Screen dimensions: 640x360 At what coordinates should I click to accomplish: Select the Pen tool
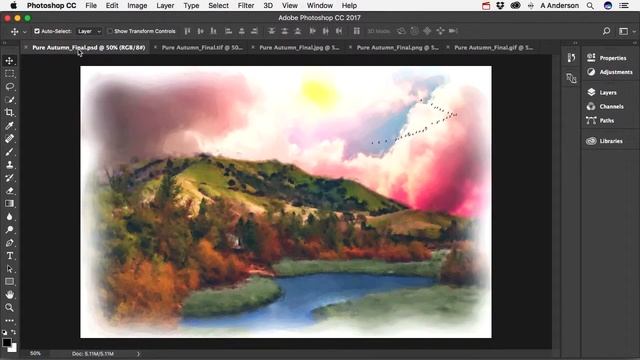(x=9, y=243)
